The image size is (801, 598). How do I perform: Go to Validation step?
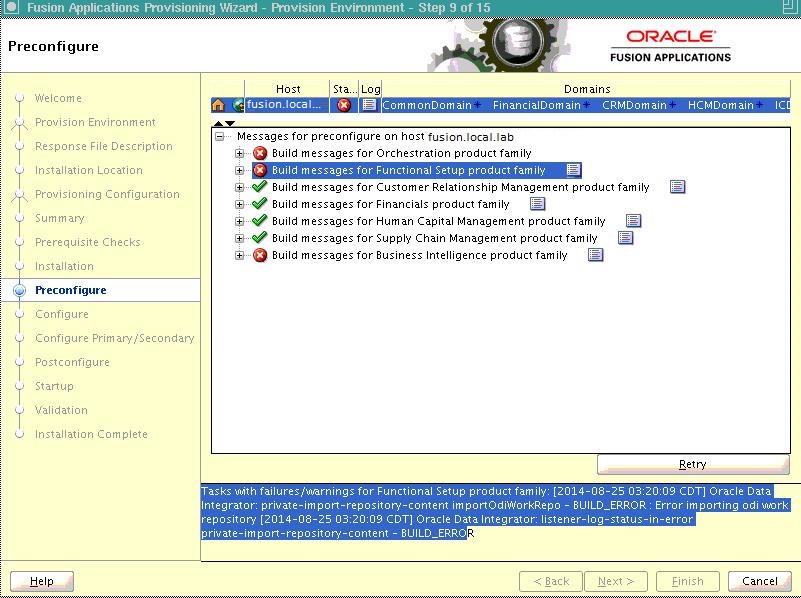point(61,410)
